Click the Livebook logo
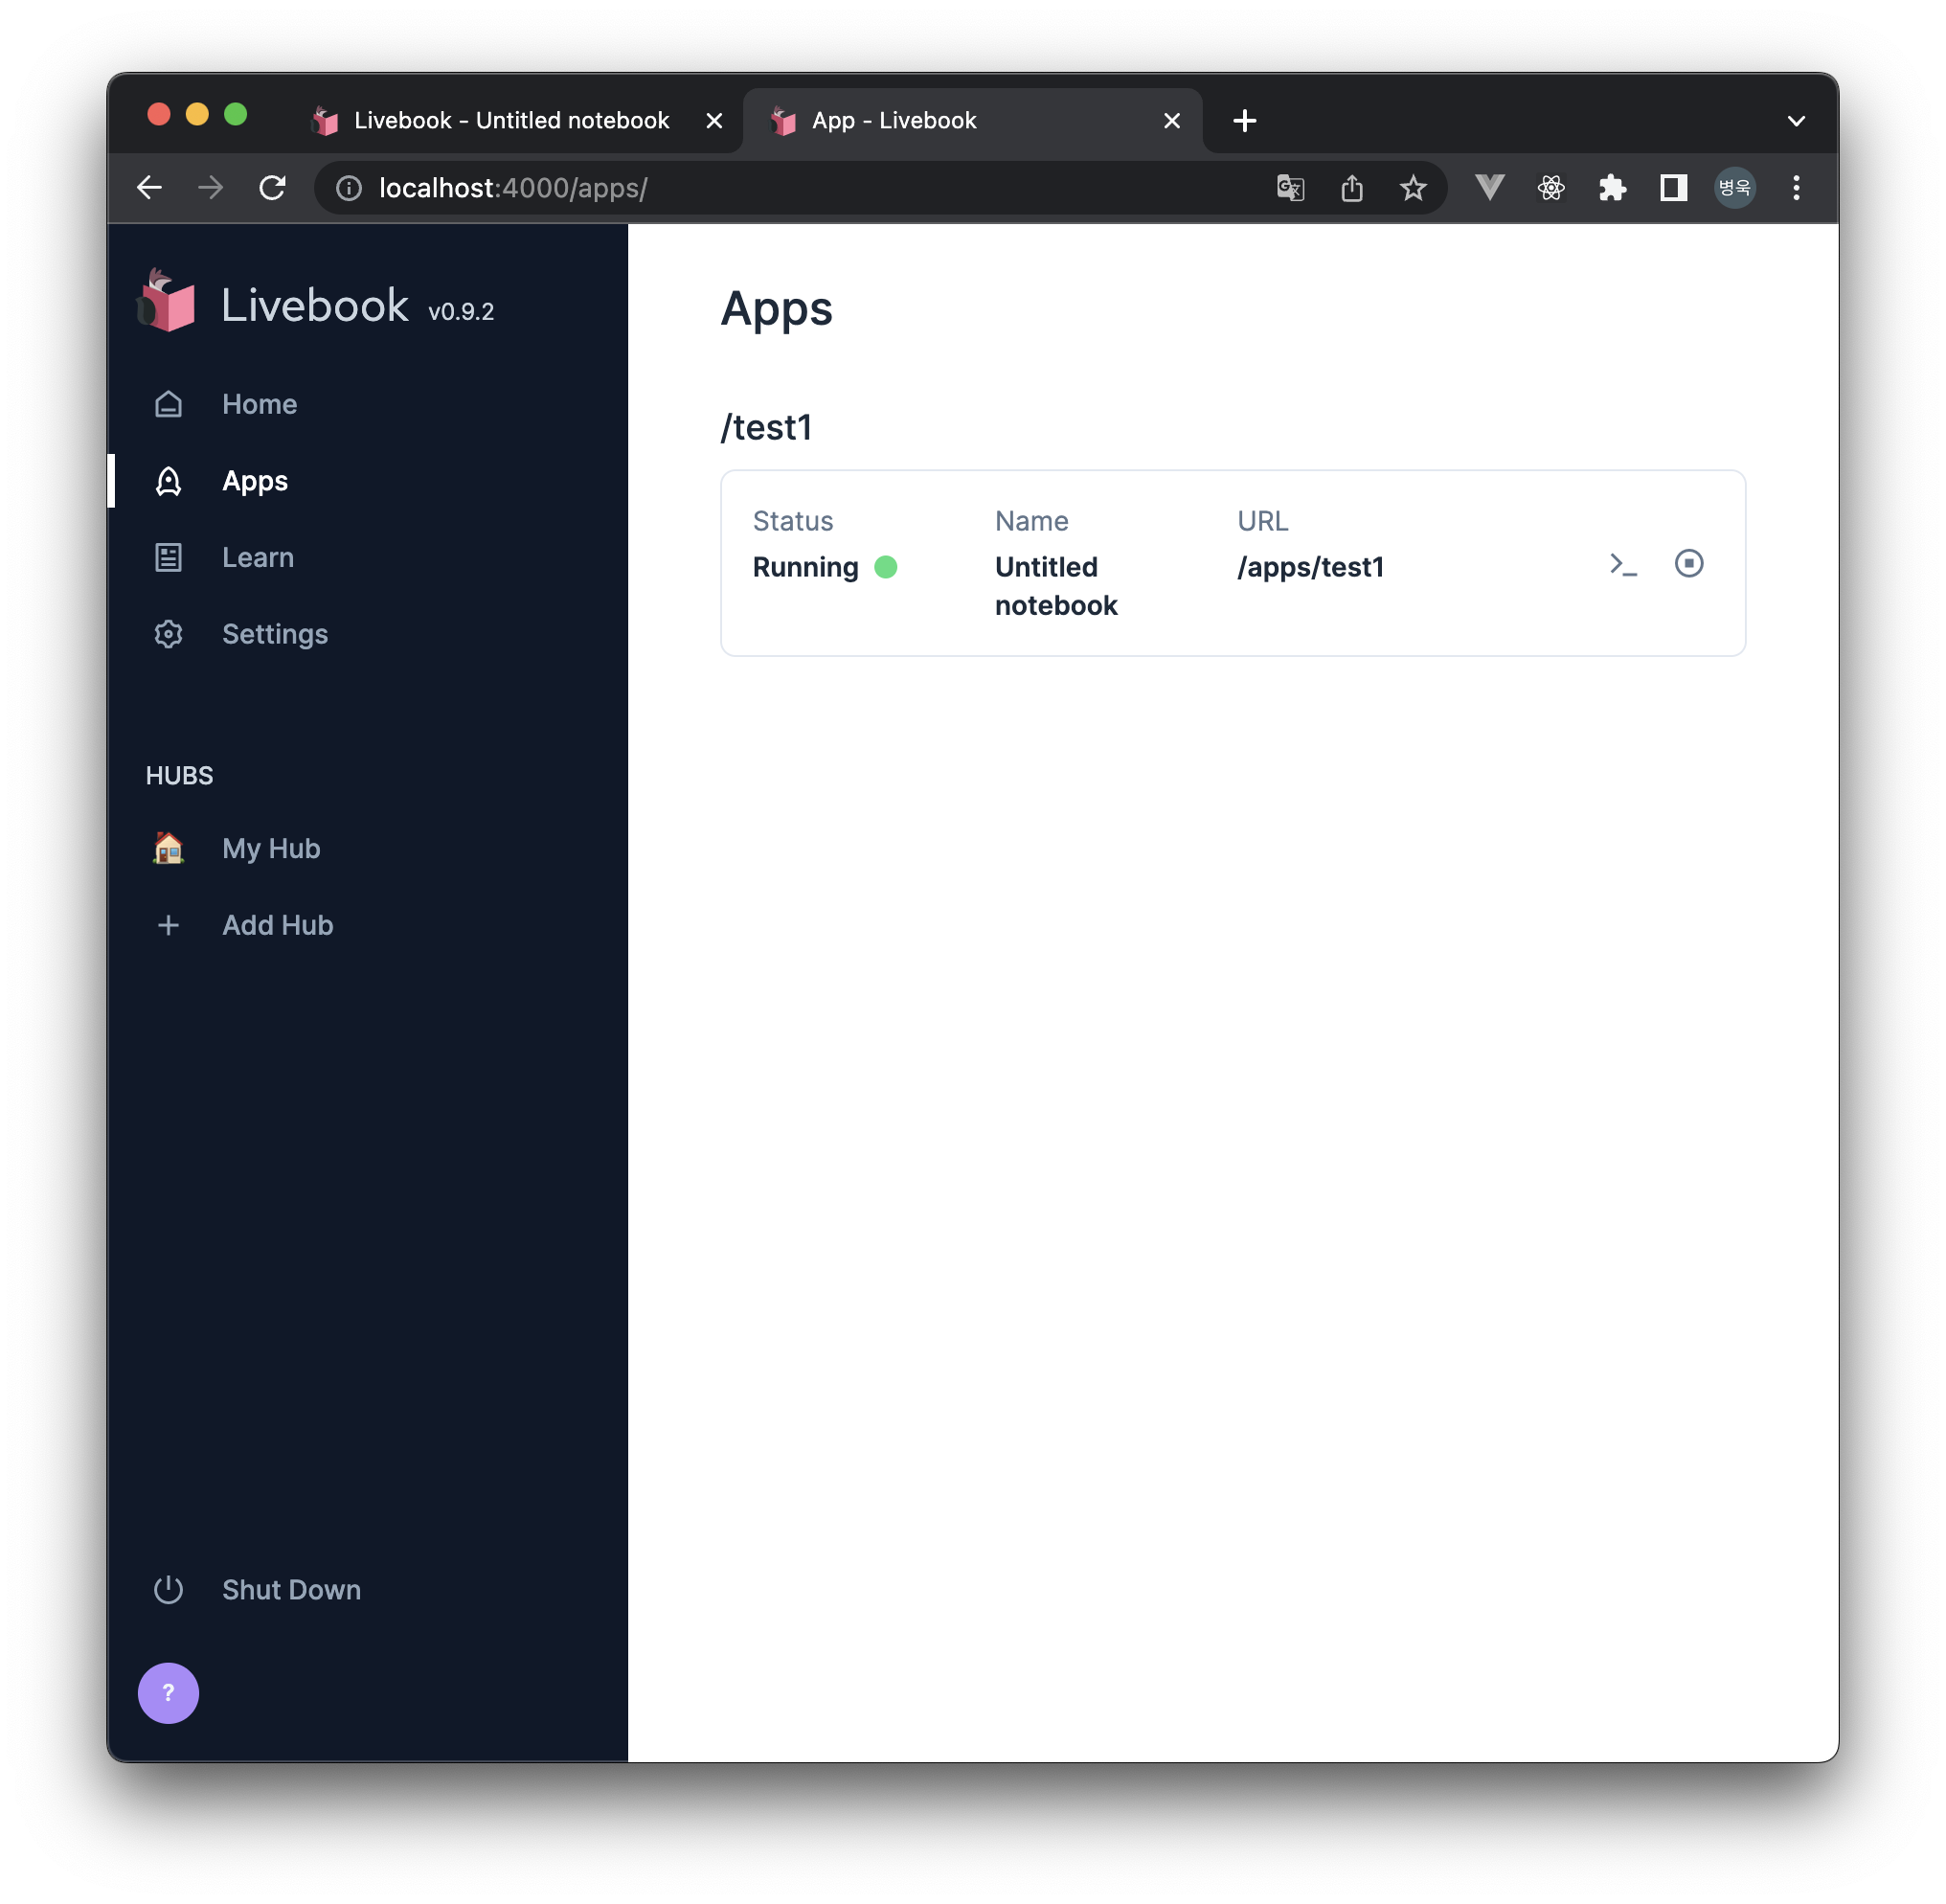1946x1904 pixels. click(x=165, y=300)
